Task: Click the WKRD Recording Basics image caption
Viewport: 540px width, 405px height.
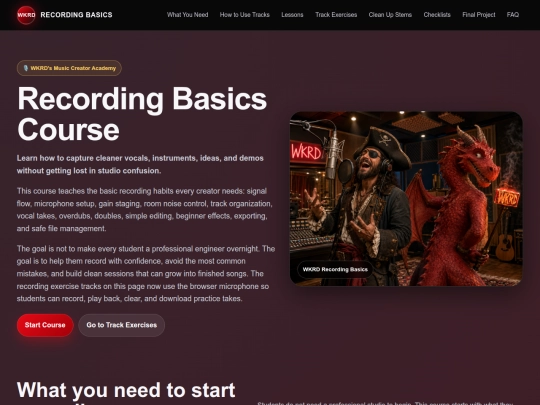Action: pyautogui.click(x=335, y=269)
